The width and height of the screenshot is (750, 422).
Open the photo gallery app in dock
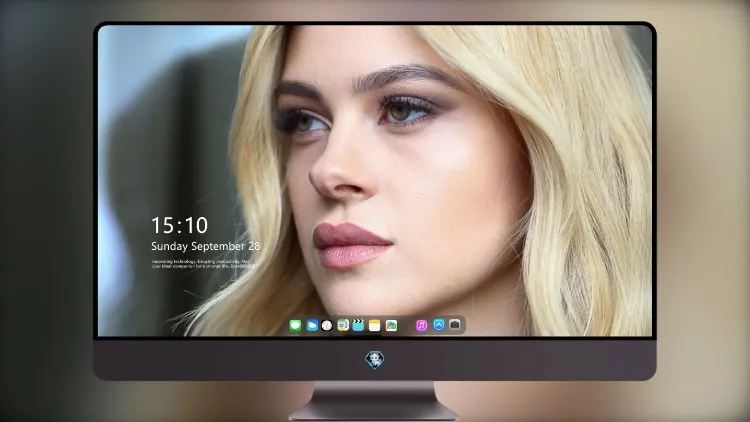pyautogui.click(x=391, y=325)
